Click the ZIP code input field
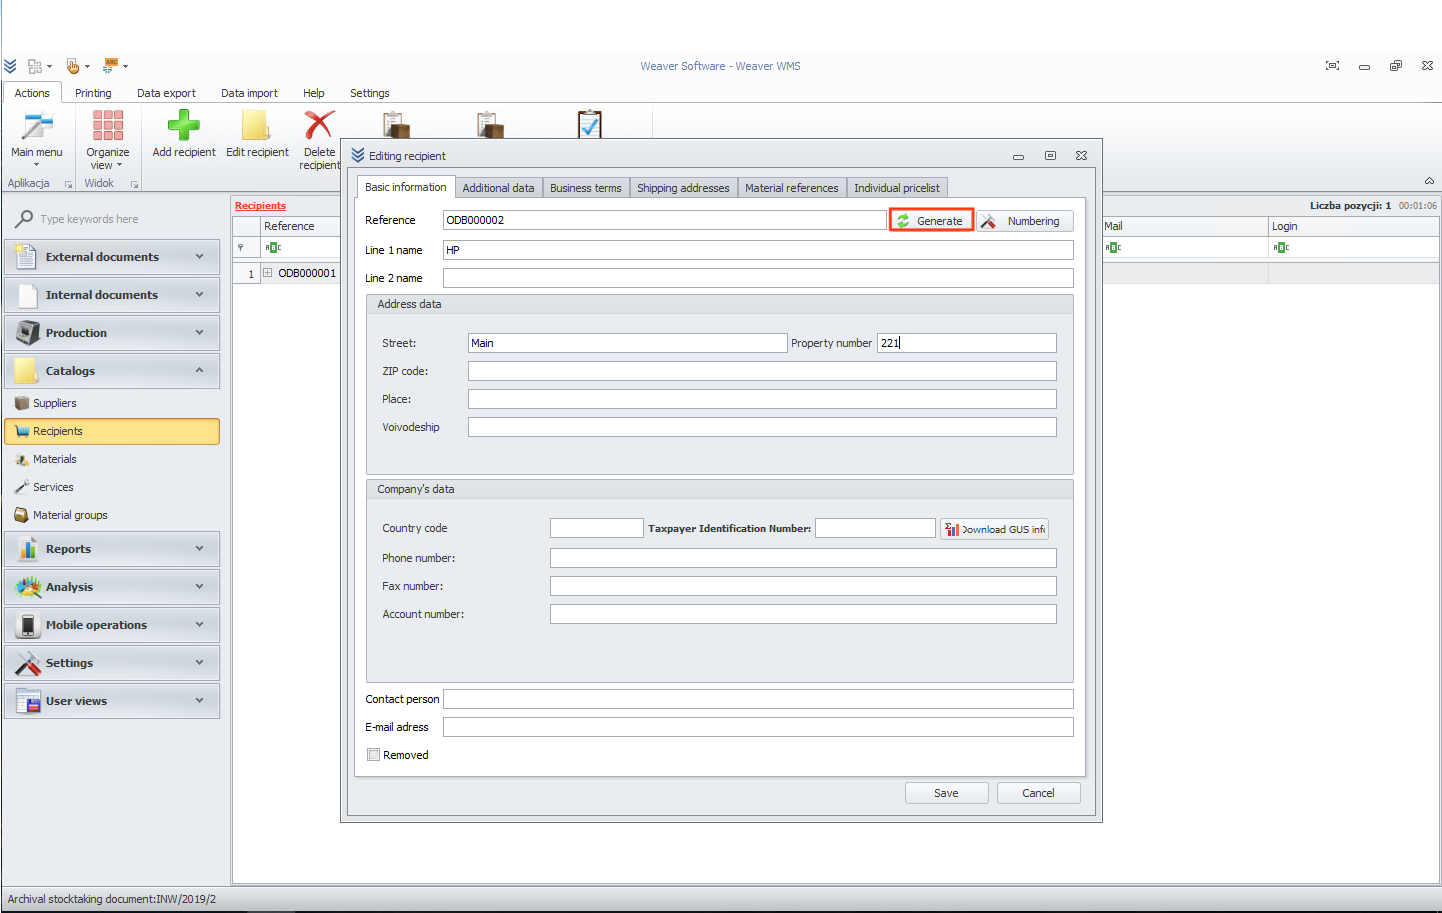 pyautogui.click(x=762, y=371)
